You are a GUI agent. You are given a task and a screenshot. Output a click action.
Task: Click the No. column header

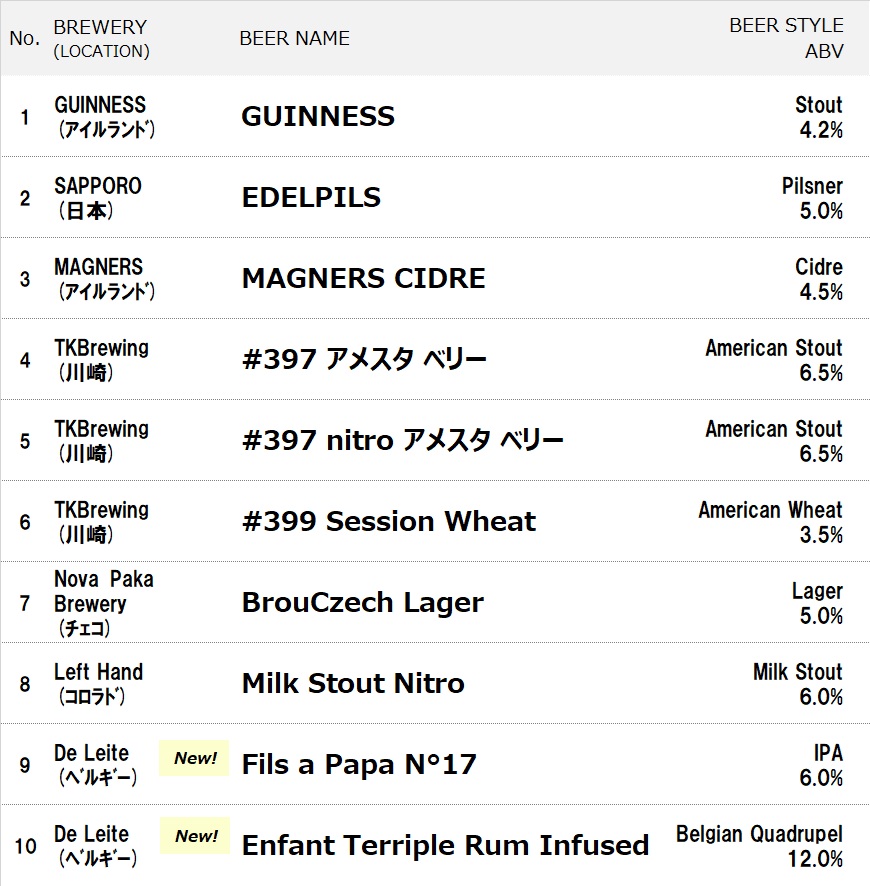[25, 38]
